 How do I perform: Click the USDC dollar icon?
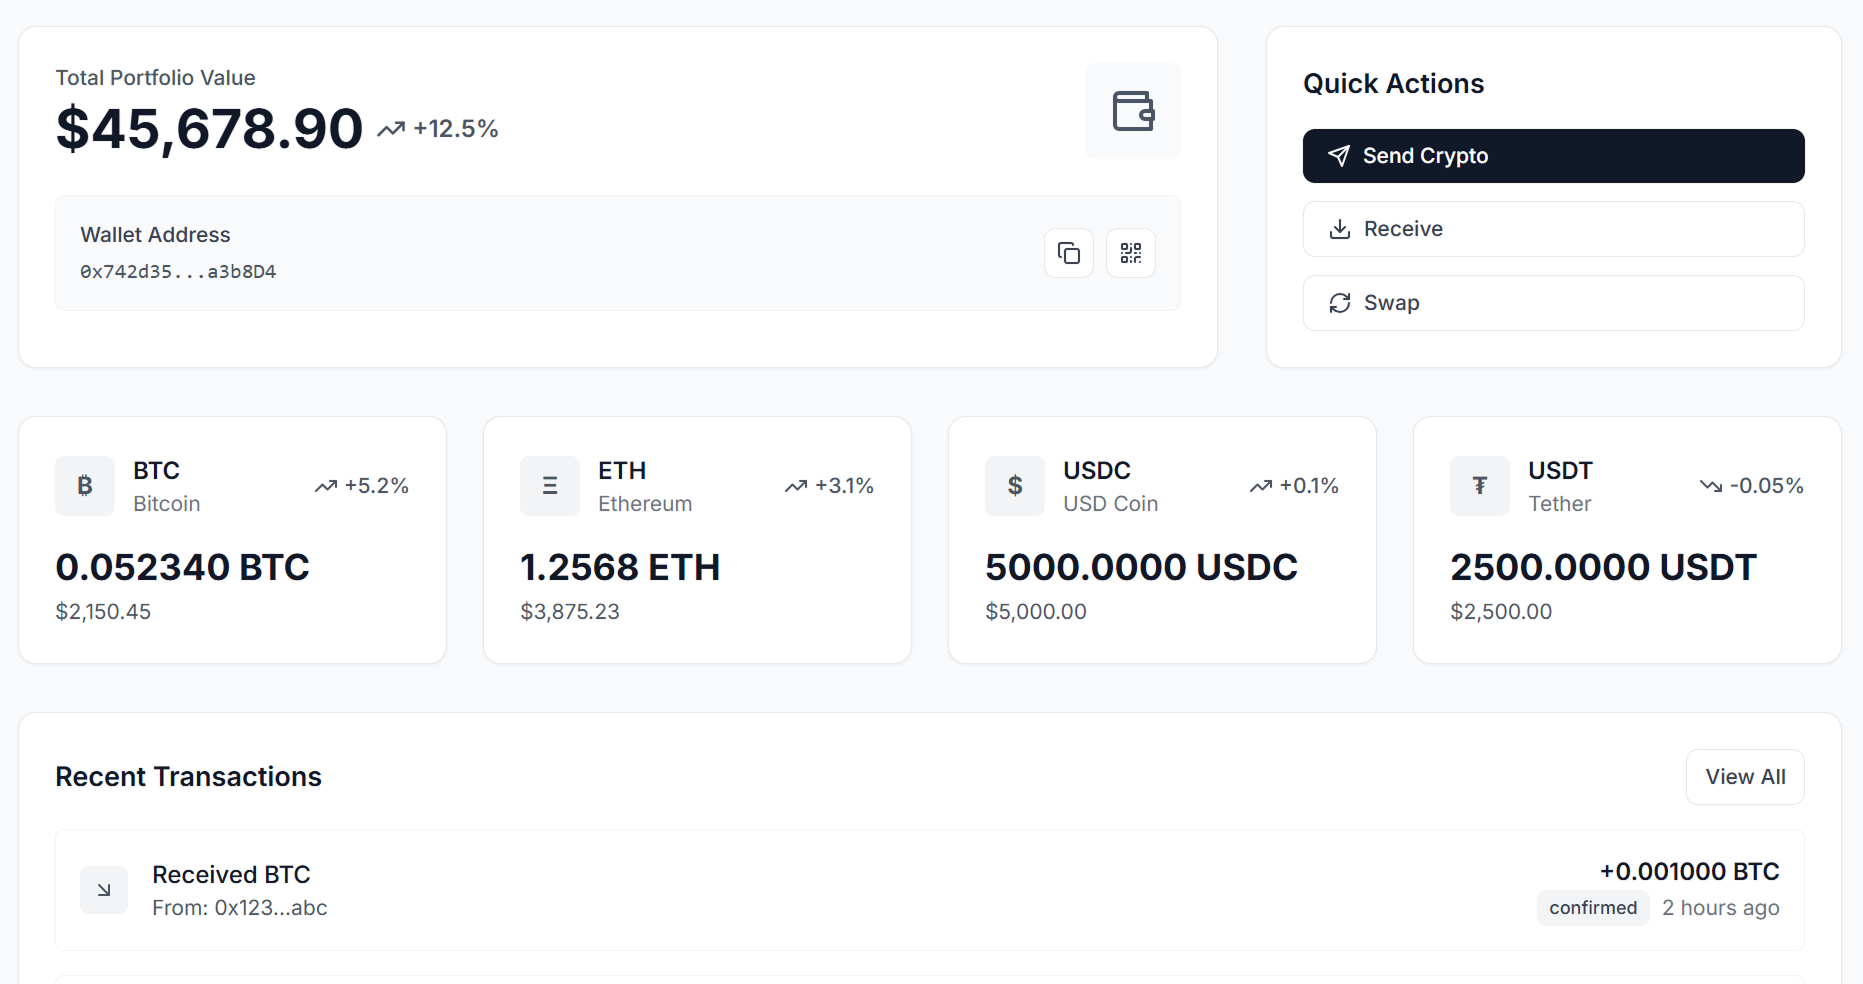tap(1015, 486)
